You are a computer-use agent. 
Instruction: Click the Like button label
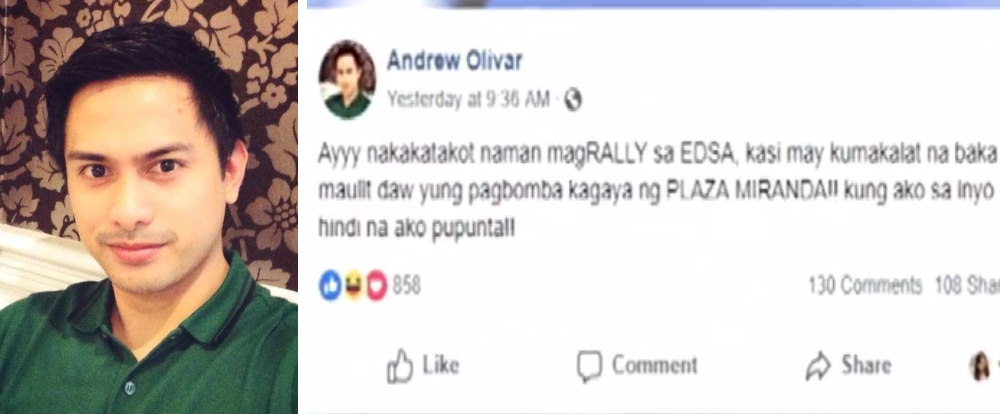tap(441, 366)
